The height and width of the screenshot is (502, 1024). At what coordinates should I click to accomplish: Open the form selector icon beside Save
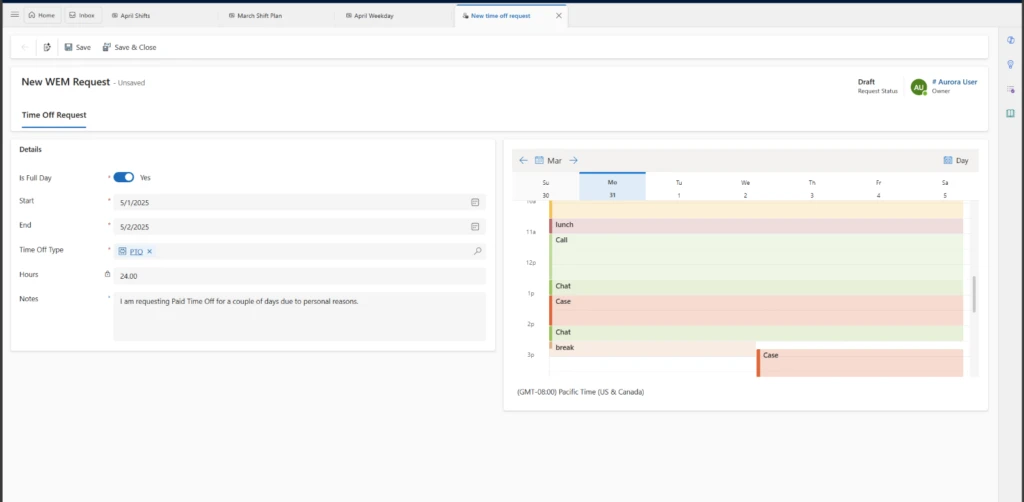pyautogui.click(x=47, y=47)
